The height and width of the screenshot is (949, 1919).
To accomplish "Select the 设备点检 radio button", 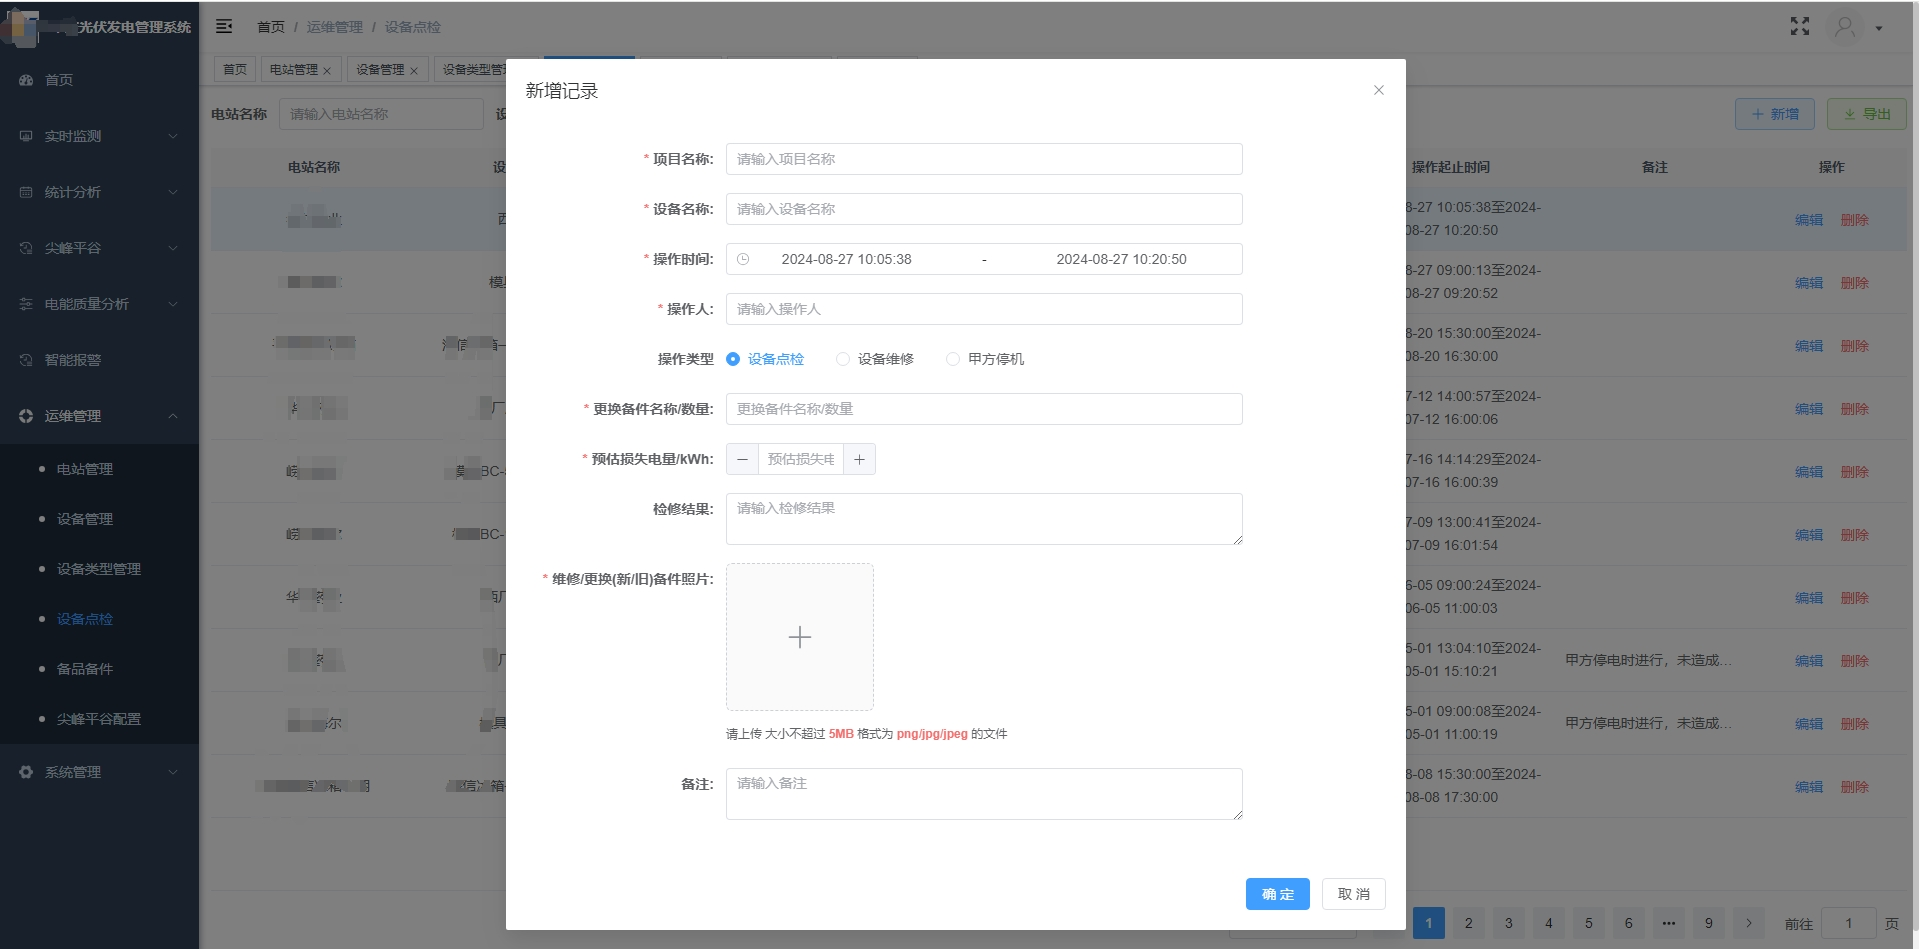I will click(x=733, y=359).
